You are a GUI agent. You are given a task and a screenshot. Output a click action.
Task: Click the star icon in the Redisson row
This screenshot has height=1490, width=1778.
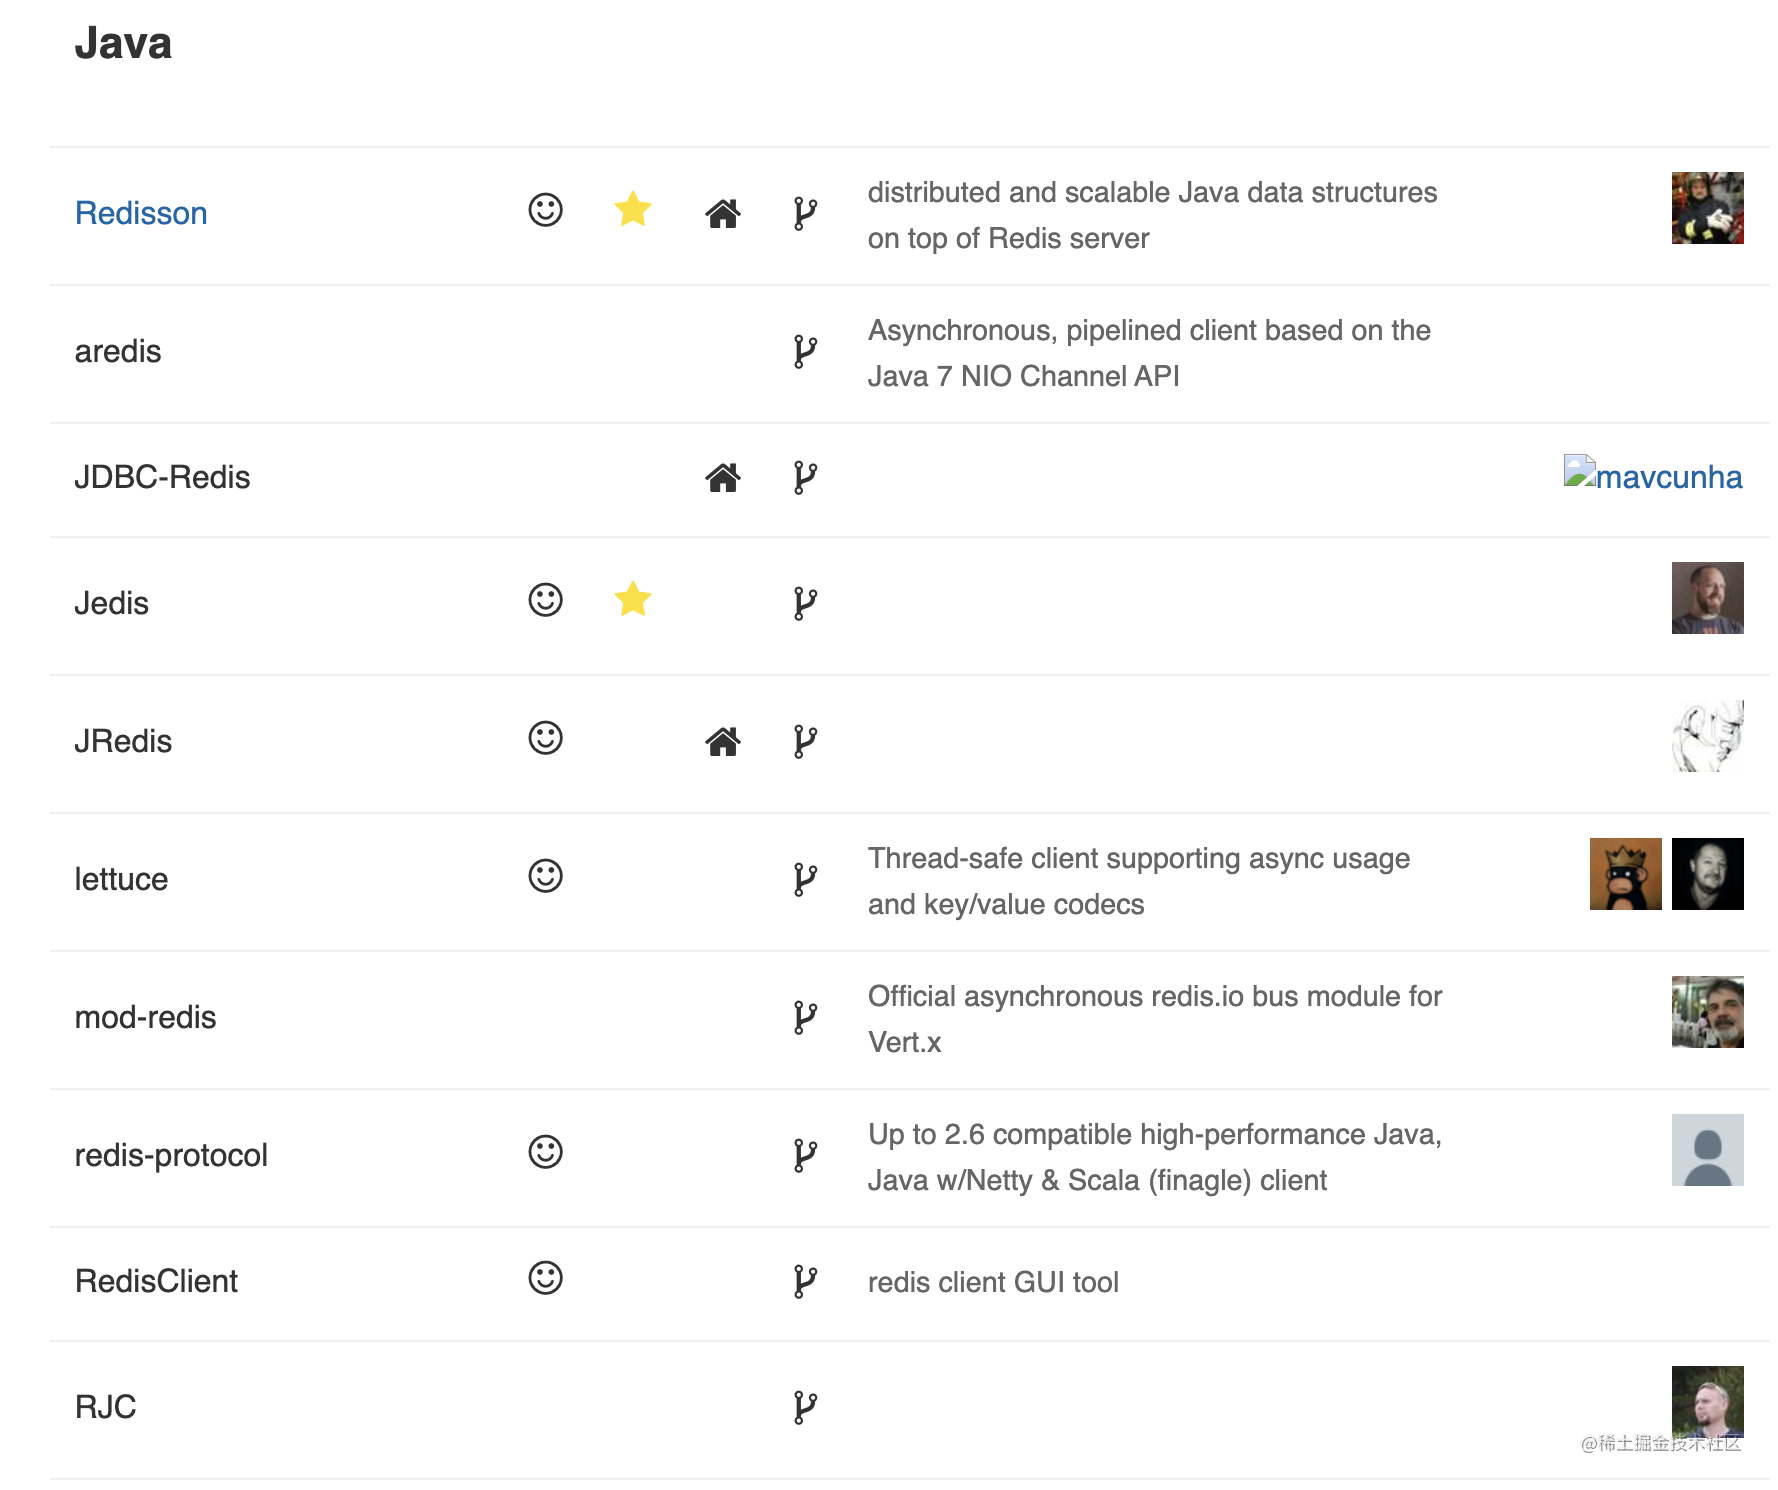pyautogui.click(x=633, y=209)
